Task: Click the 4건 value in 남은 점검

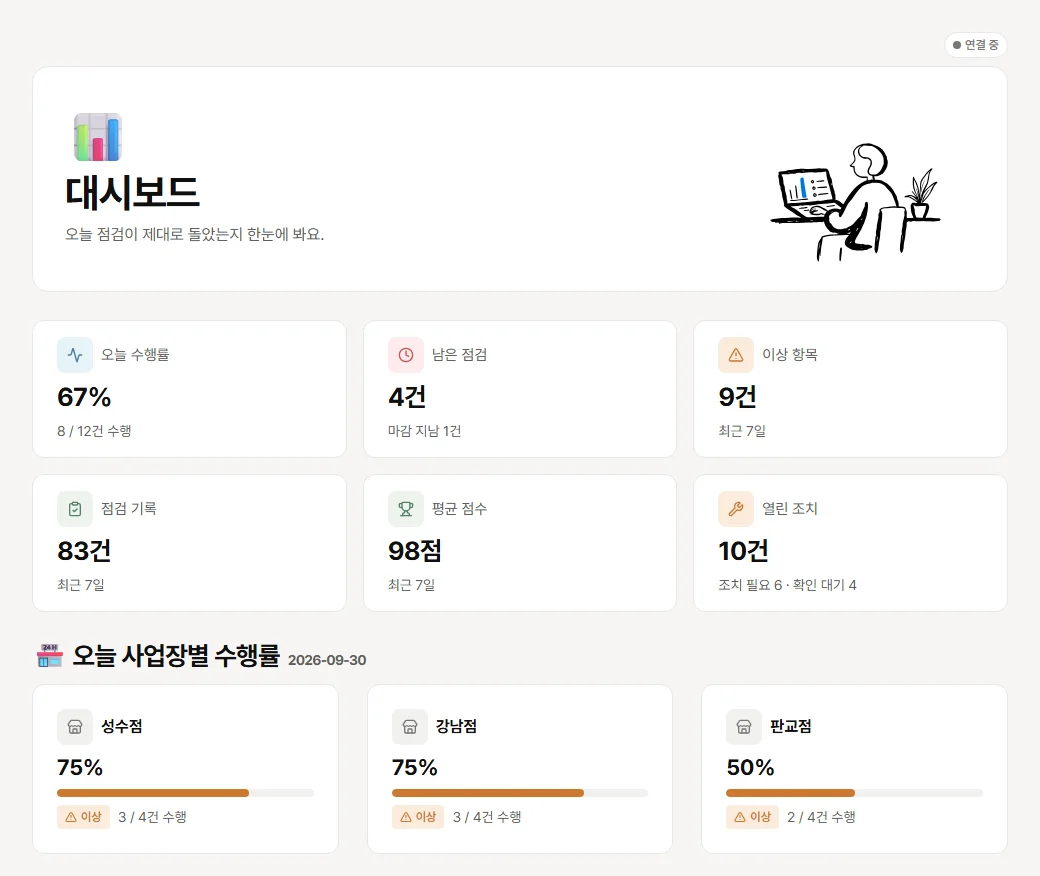Action: pyautogui.click(x=407, y=397)
